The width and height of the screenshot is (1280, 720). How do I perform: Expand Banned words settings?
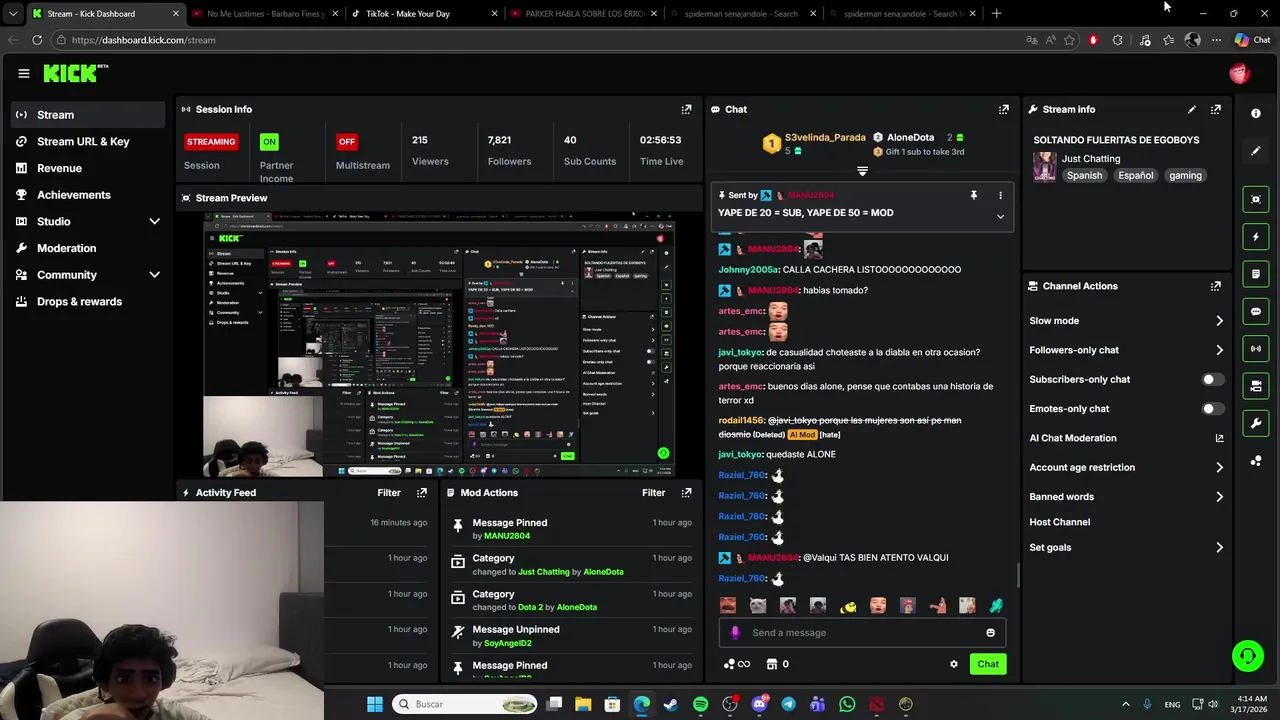[1219, 496]
